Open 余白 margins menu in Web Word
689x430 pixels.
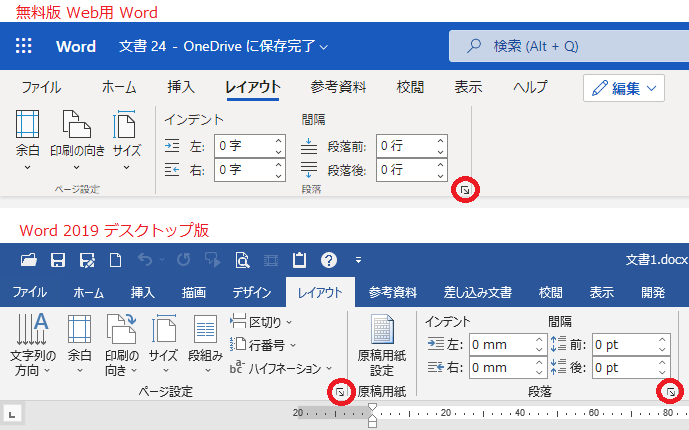[x=28, y=140]
